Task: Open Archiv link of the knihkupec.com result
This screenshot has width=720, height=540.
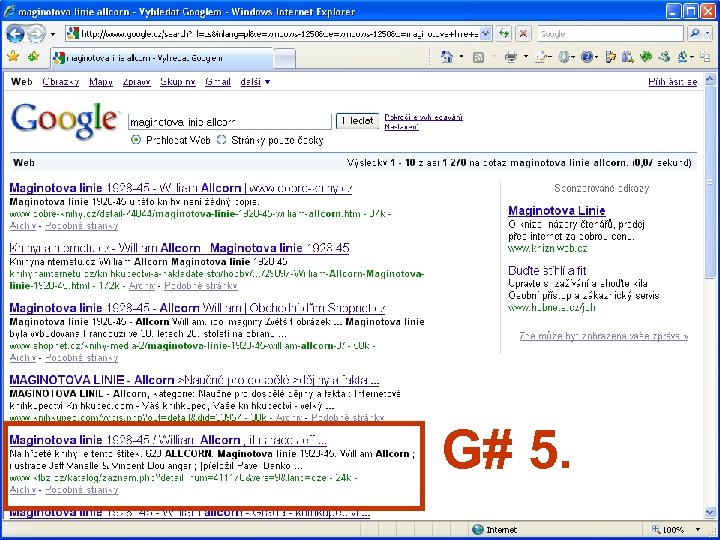Action: (289, 417)
